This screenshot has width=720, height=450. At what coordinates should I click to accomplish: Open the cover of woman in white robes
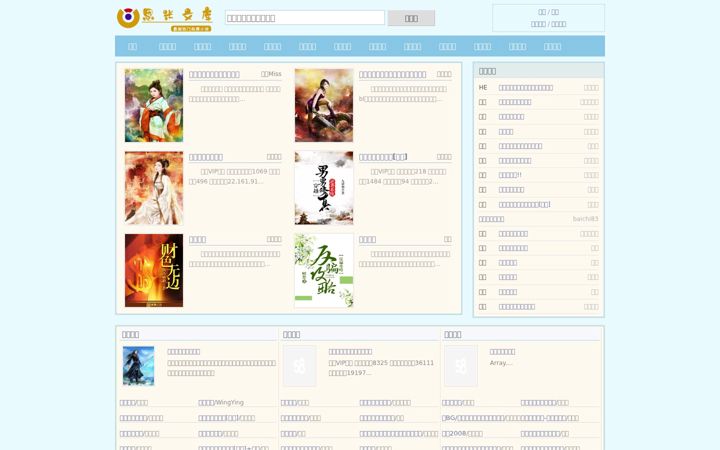coord(154,188)
